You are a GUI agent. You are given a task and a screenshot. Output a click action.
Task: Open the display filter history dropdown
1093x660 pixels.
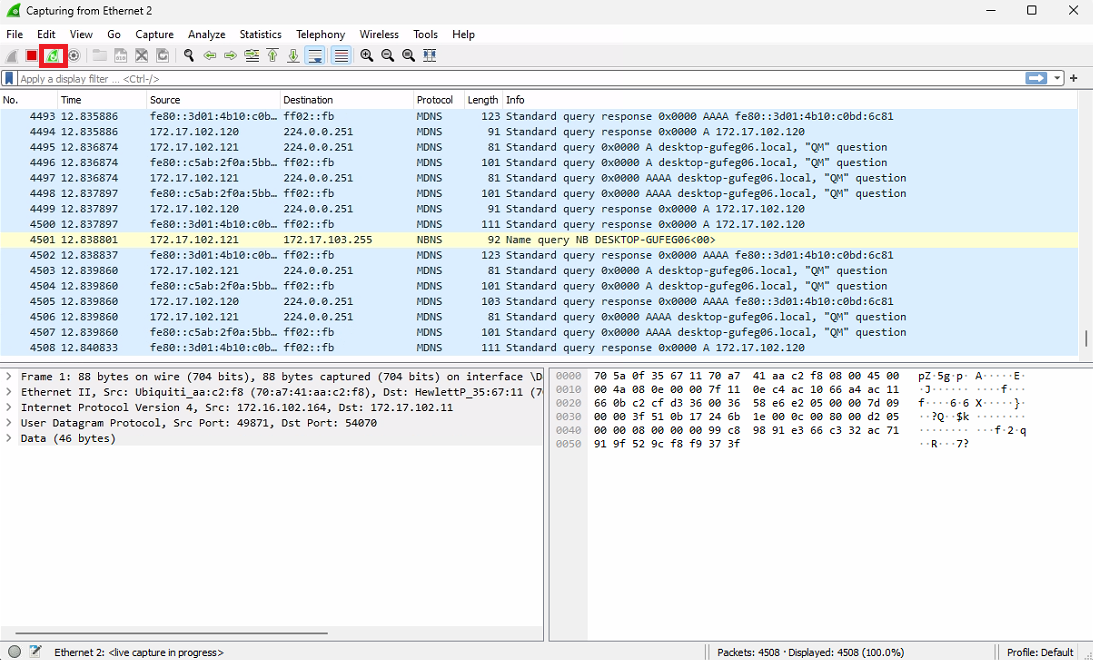tap(1057, 78)
